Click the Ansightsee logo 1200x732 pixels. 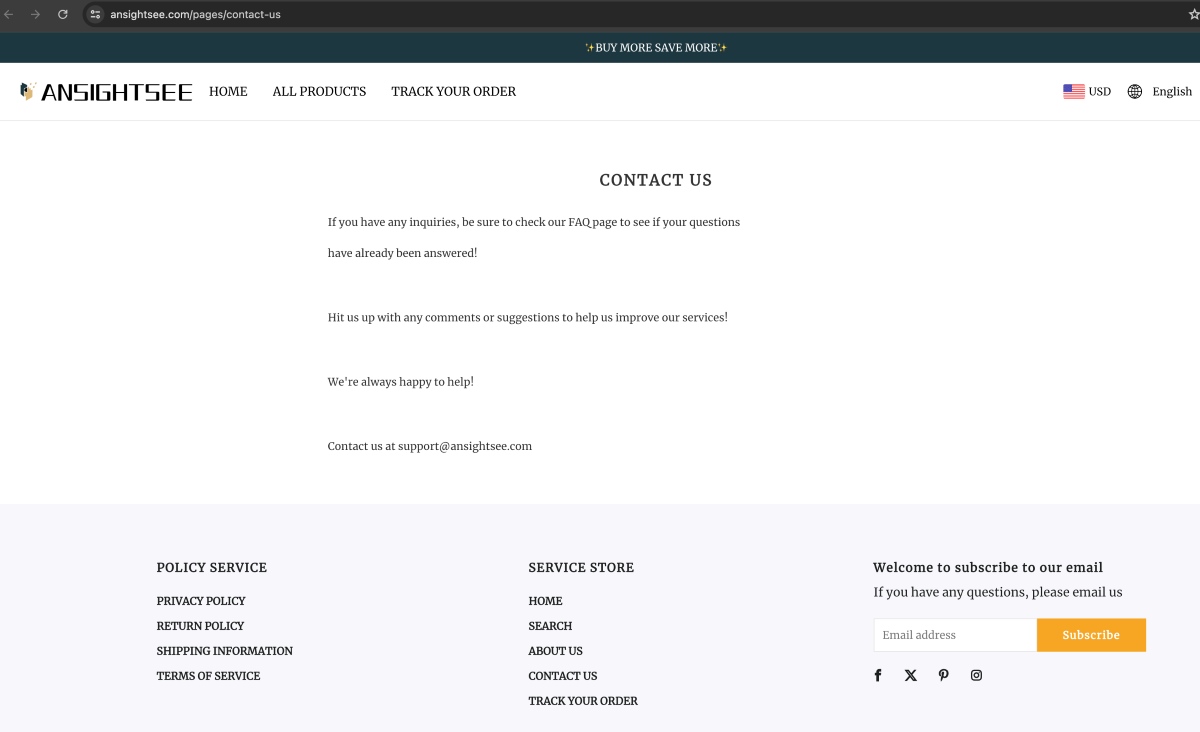tap(105, 91)
